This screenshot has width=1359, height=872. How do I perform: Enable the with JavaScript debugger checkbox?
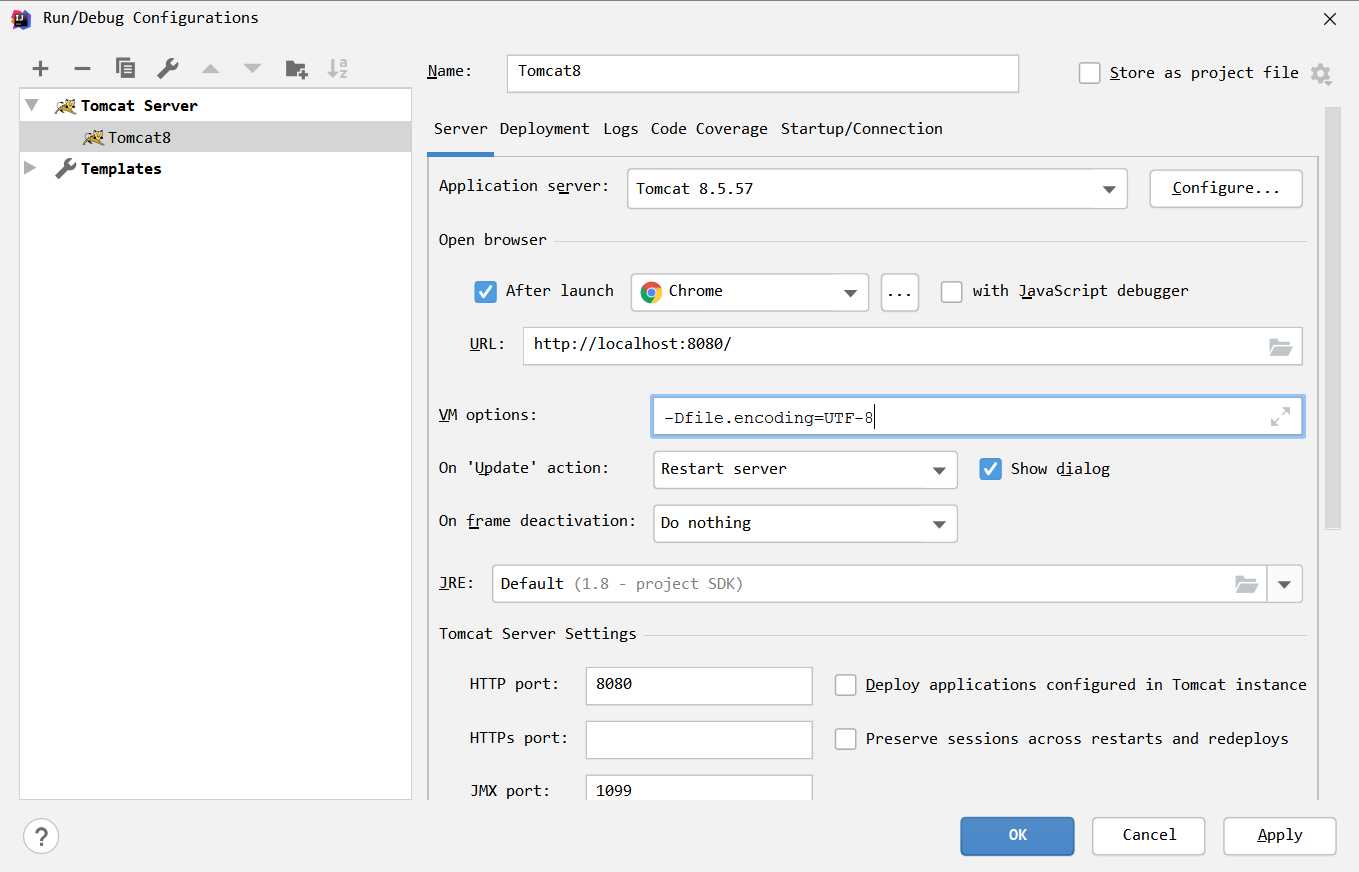click(952, 291)
